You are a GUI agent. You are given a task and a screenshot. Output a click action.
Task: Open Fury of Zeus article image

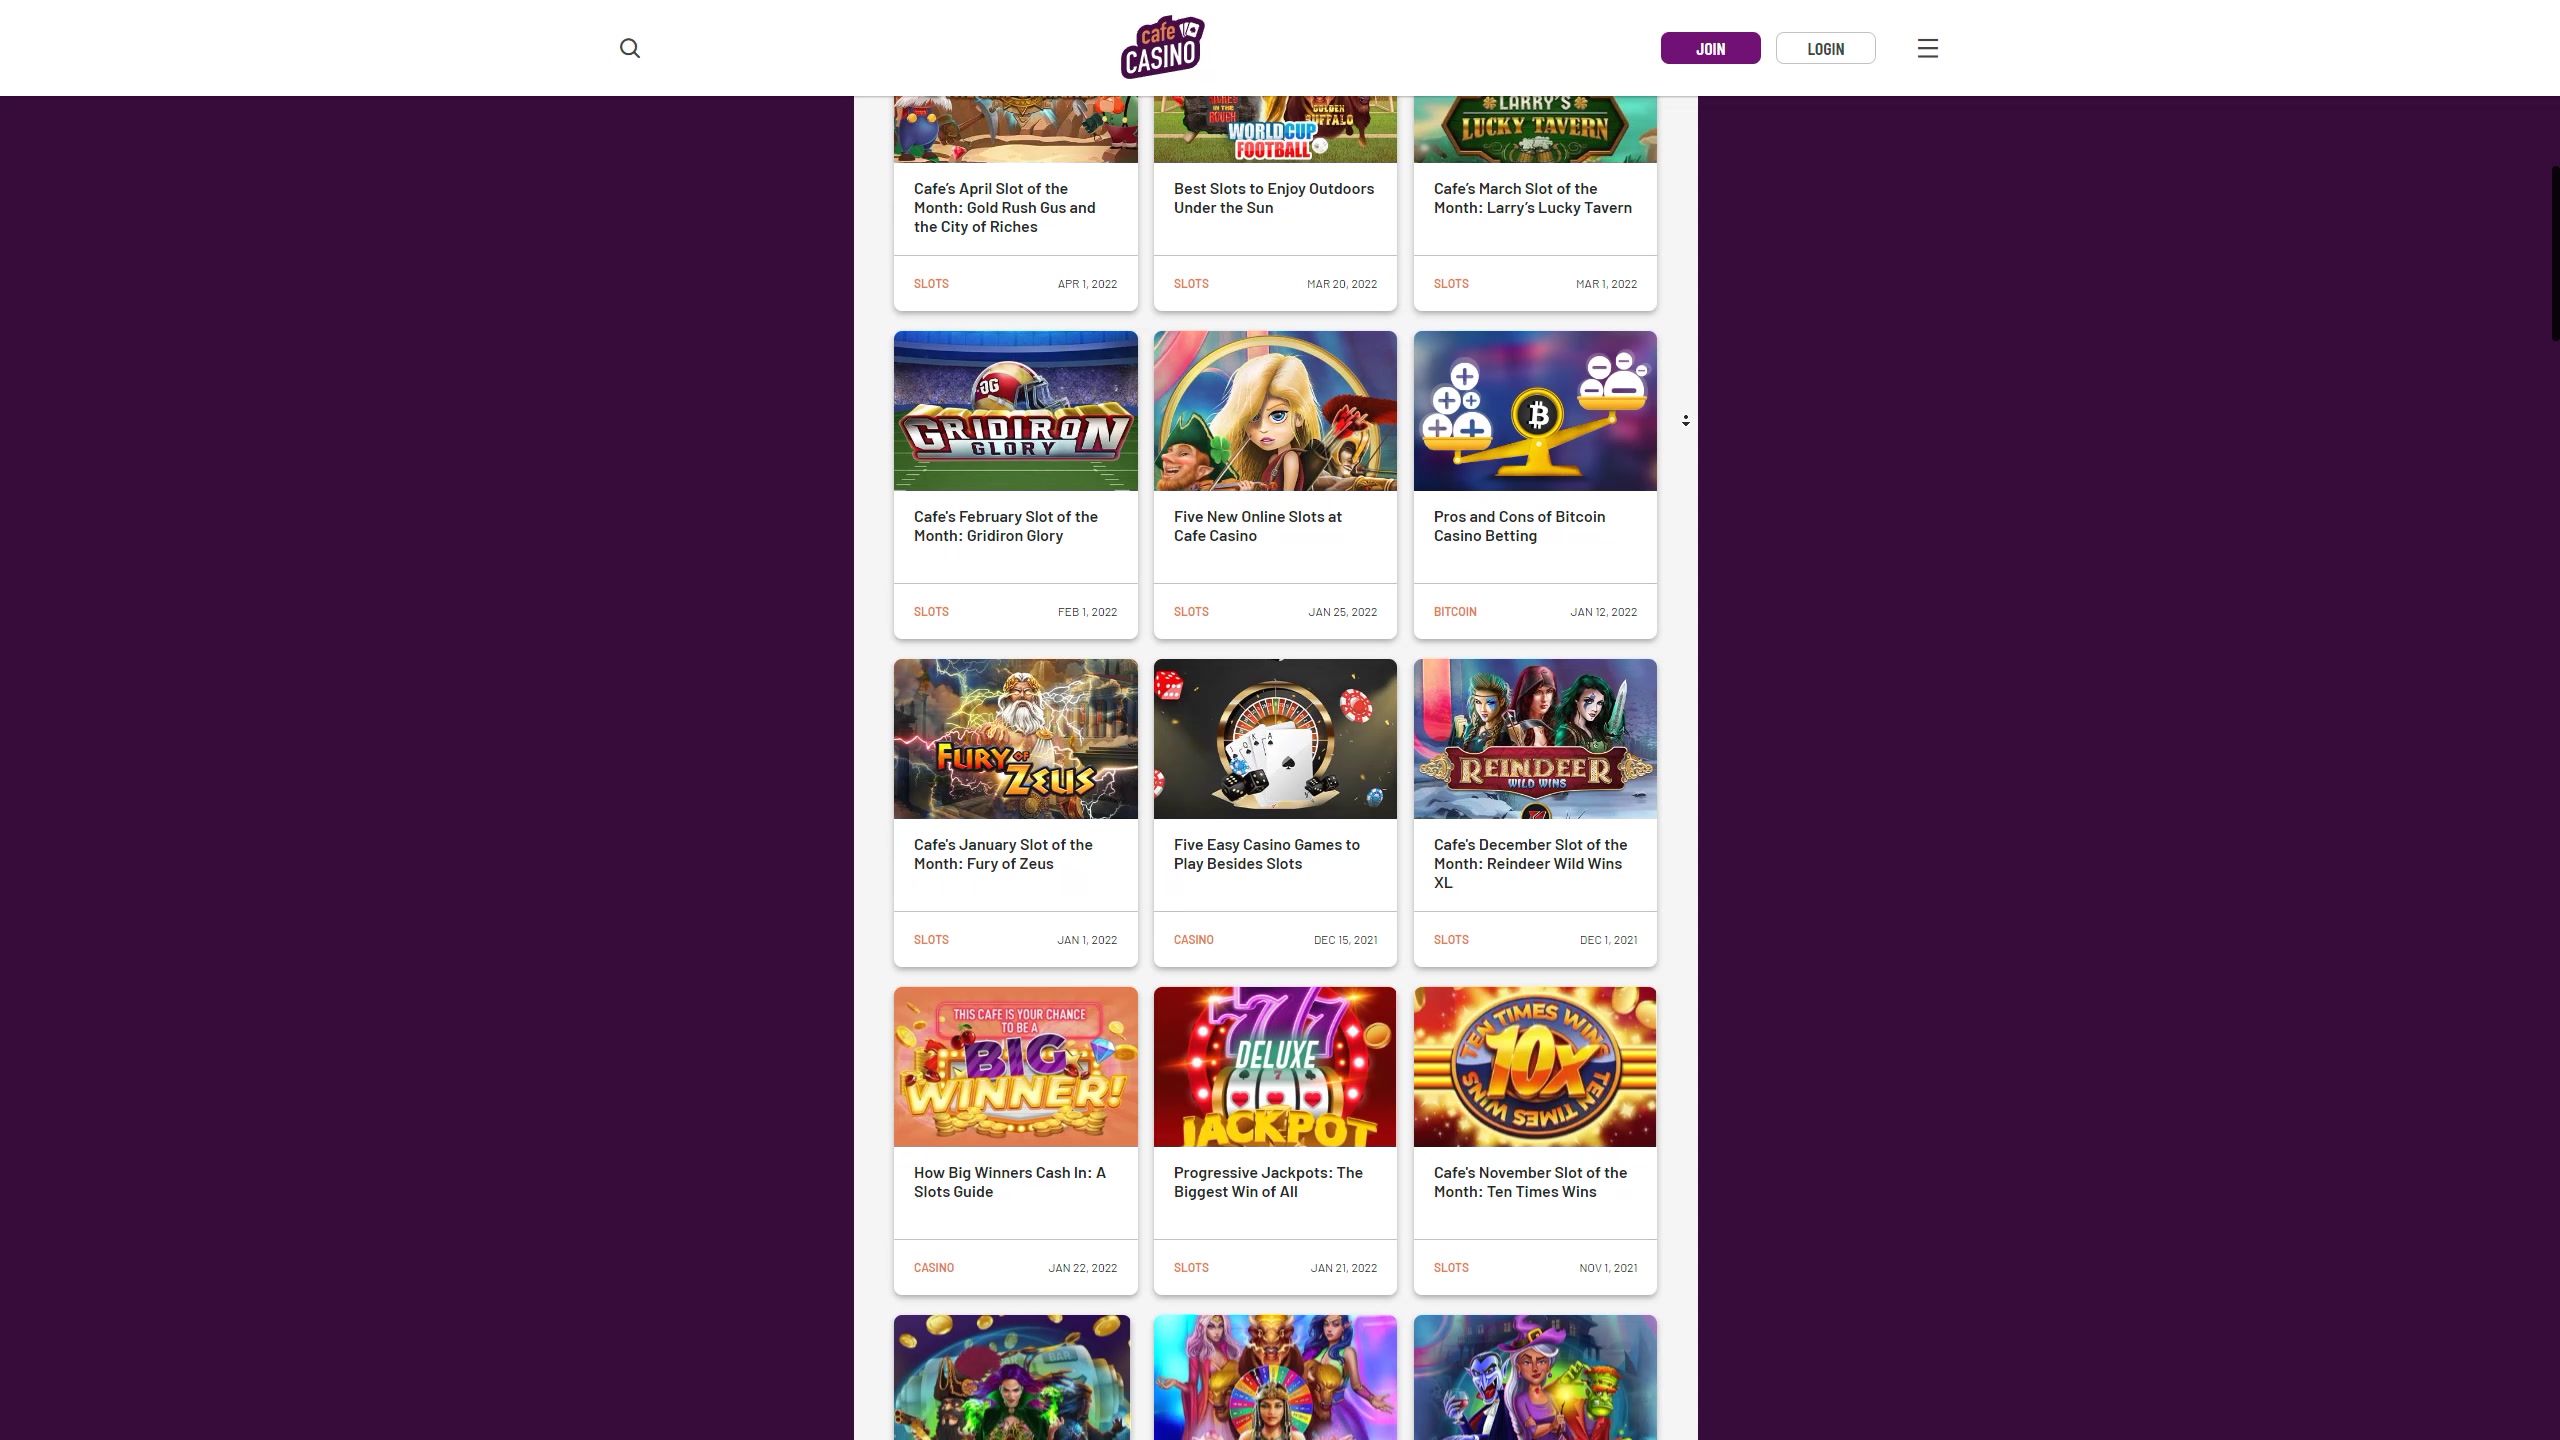coord(1015,739)
